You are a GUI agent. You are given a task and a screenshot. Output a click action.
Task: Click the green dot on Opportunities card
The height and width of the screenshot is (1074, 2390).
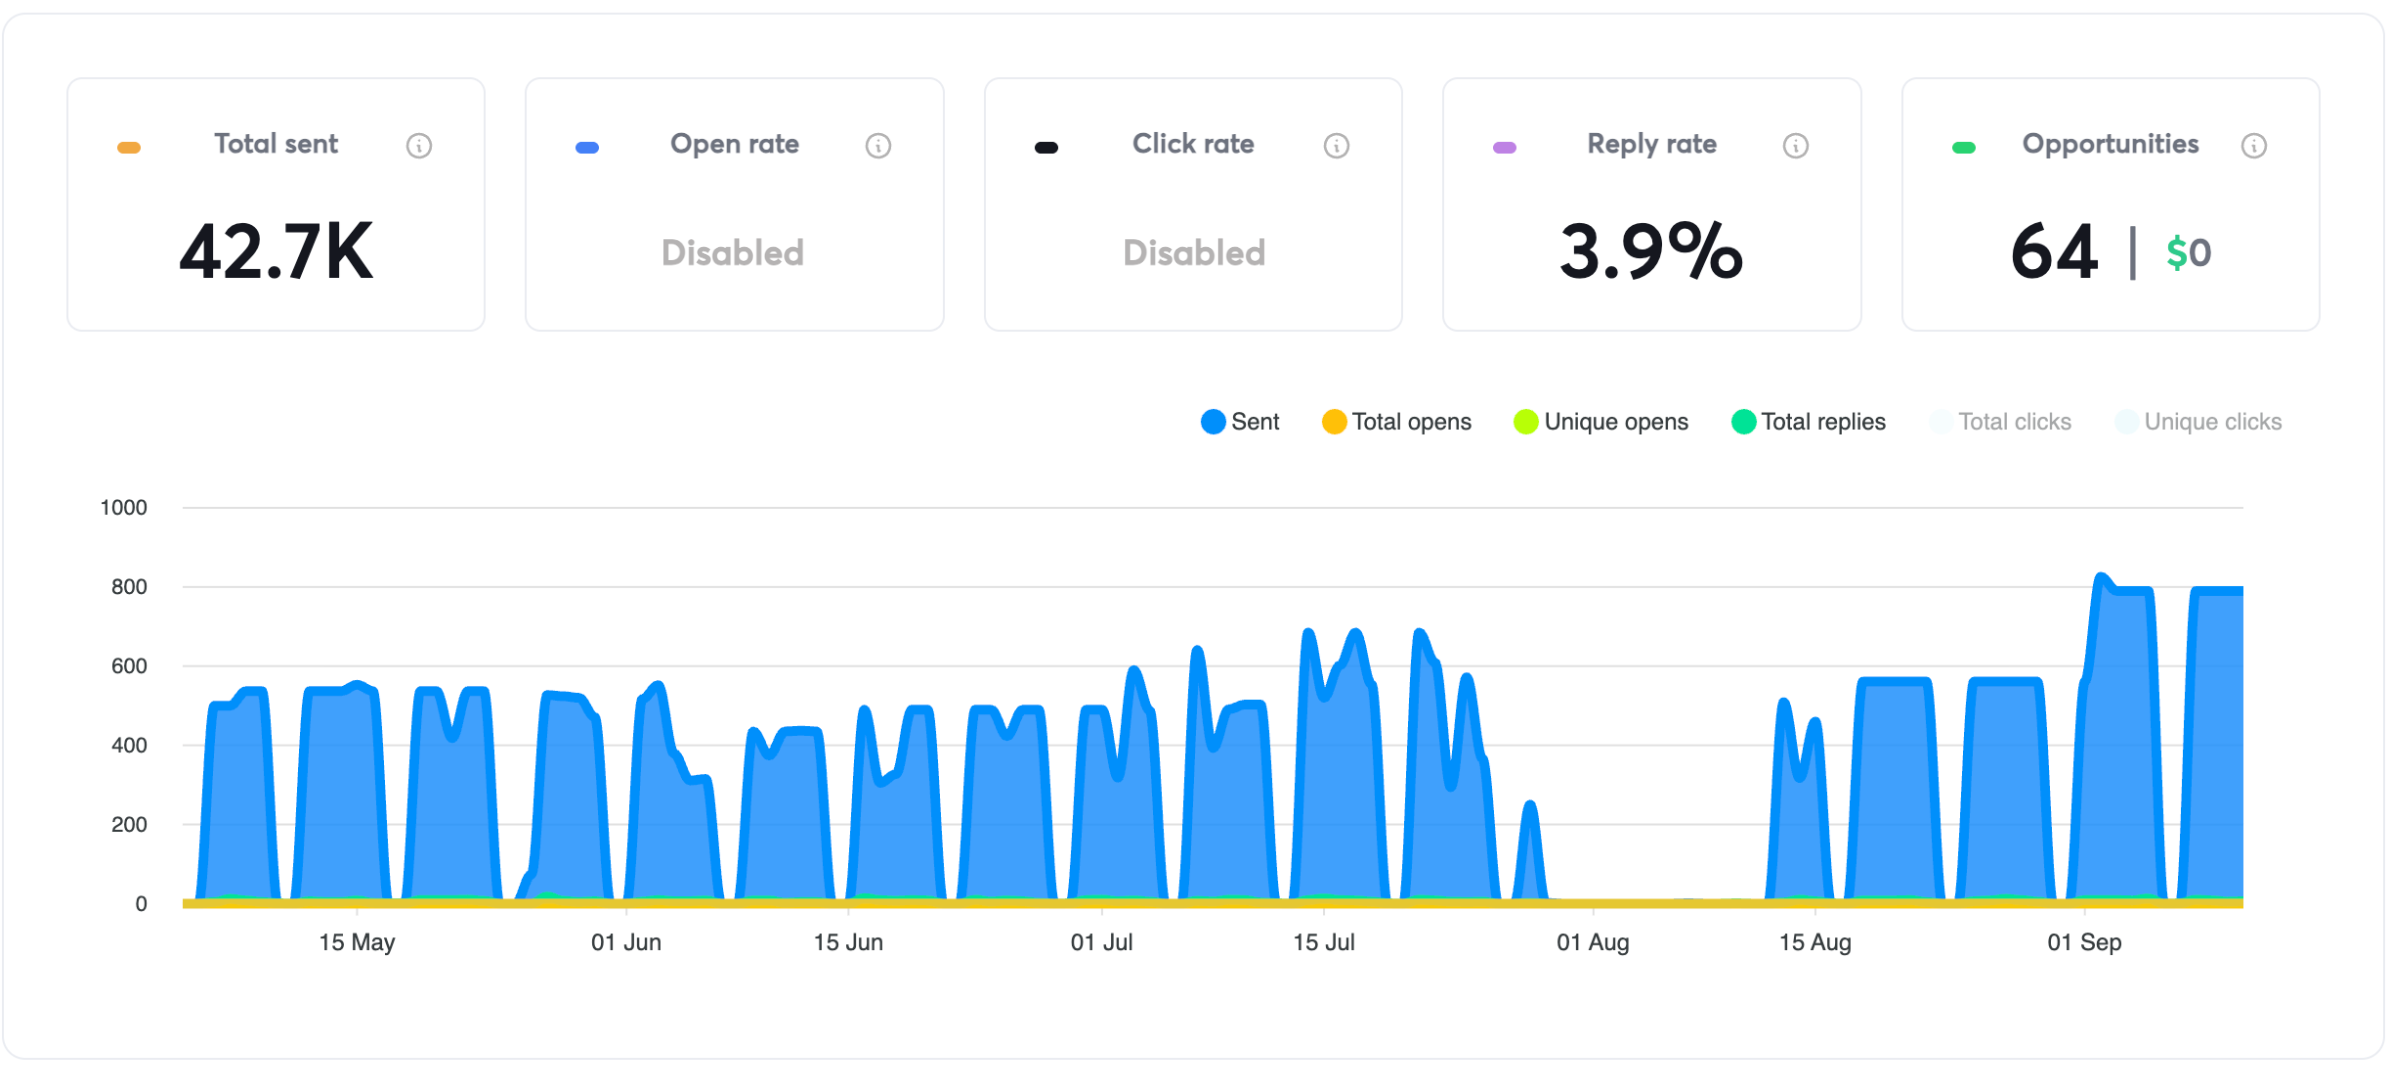(1962, 146)
